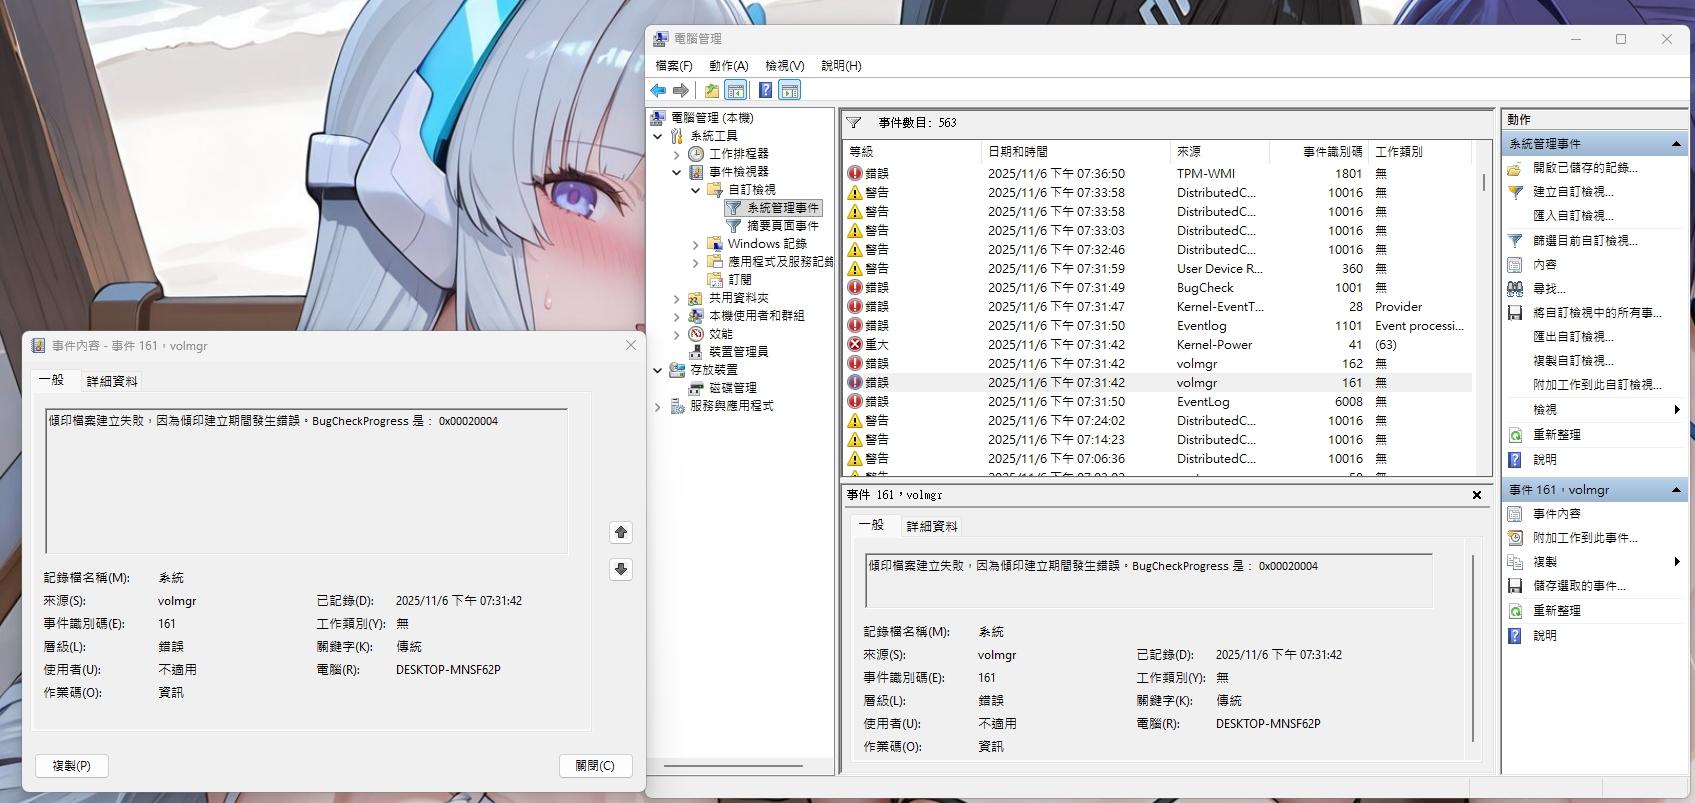Viewport: 1695px width, 803px height.
Task: Click previous-event up arrow in 事件內容 dialog
Action: coord(621,532)
